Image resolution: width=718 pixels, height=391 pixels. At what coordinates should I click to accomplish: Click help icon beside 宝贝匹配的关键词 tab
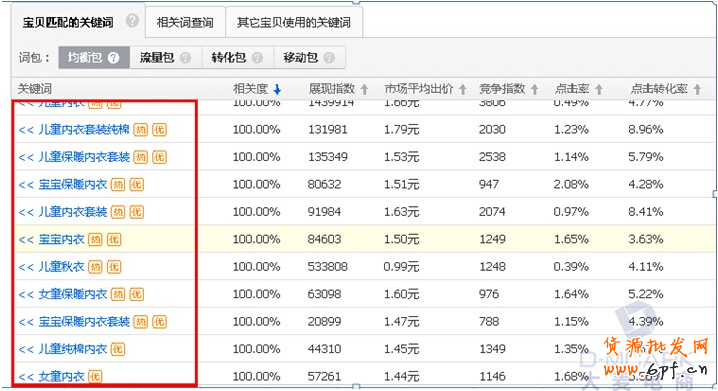coord(132,21)
